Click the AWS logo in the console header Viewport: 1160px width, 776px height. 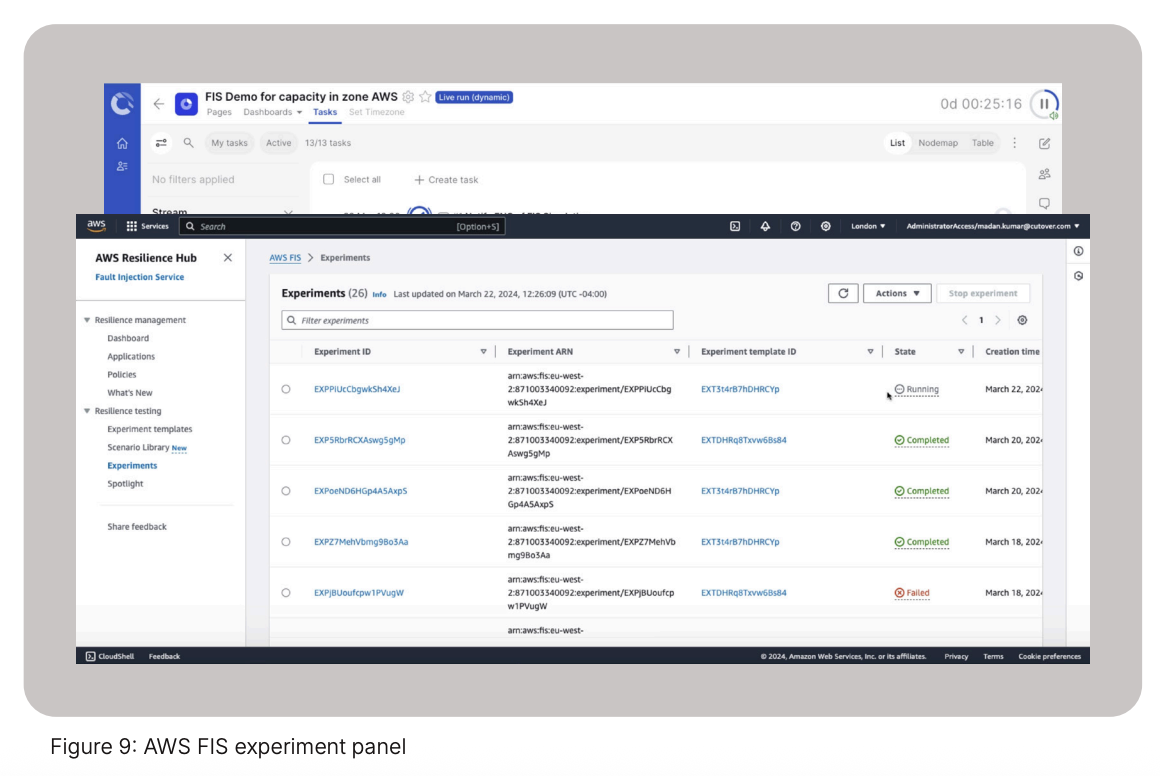click(96, 226)
